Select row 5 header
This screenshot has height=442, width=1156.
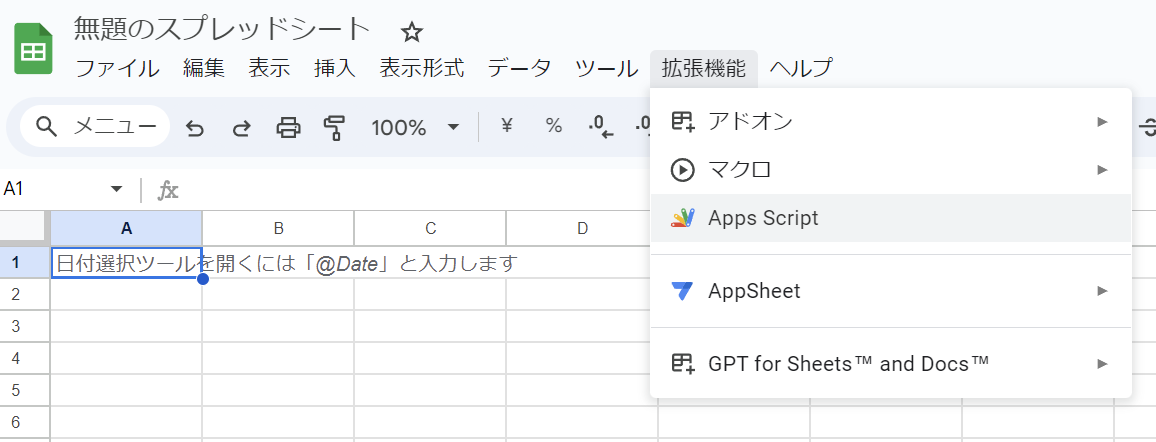point(25,390)
